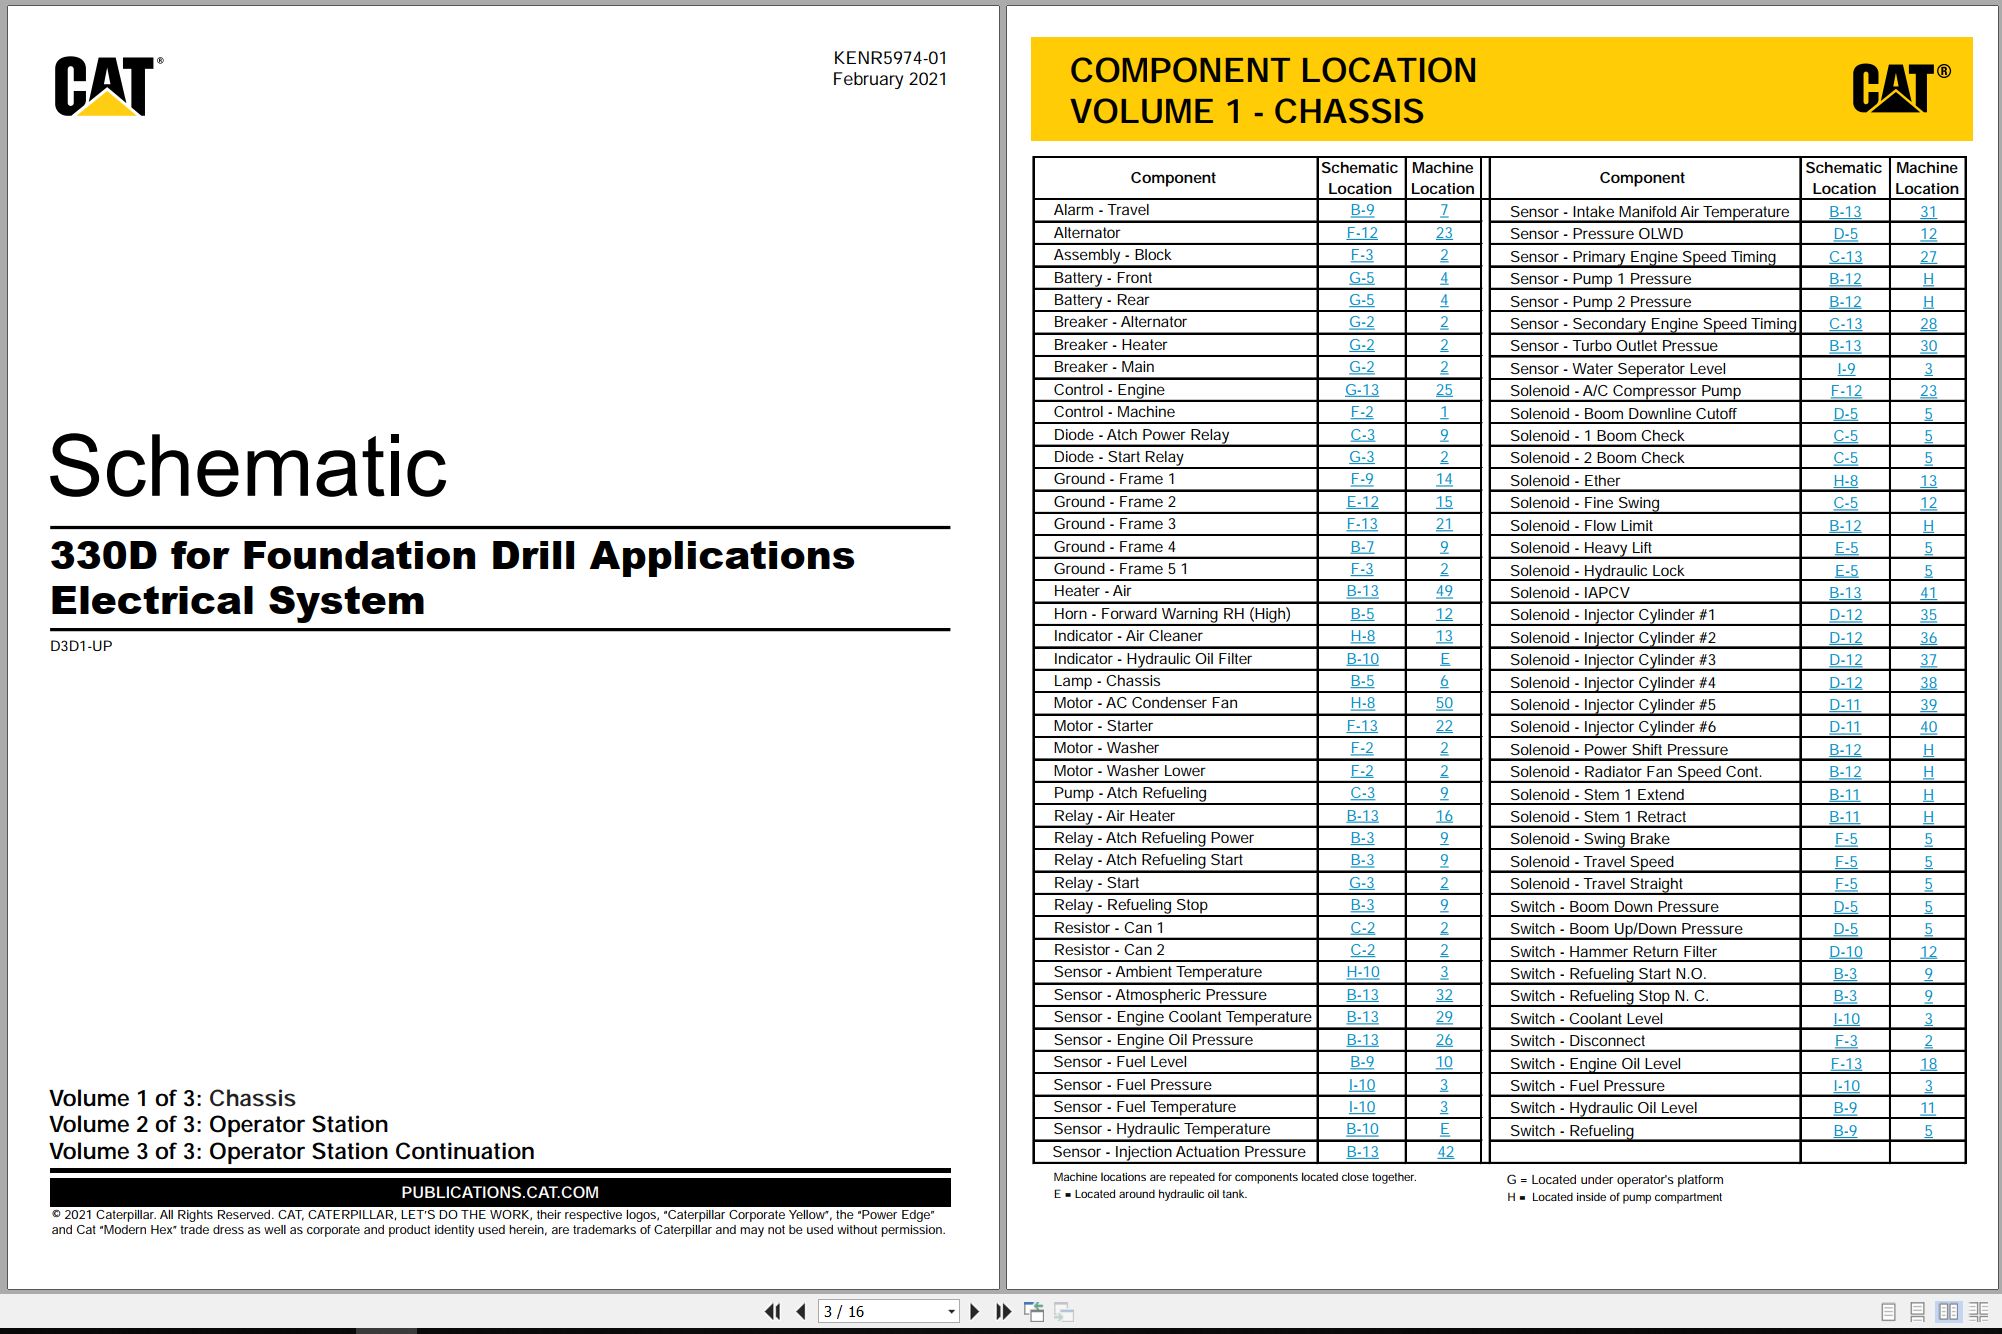Click machine location 1 for Control - Machine
The width and height of the screenshot is (2002, 1334).
1444,412
